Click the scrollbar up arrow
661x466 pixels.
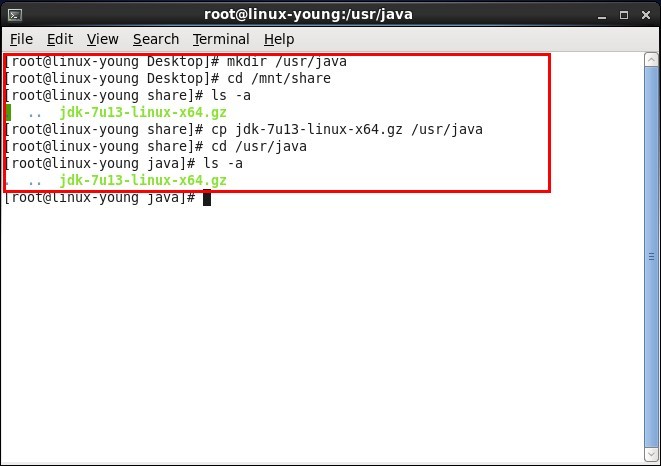tap(651, 60)
